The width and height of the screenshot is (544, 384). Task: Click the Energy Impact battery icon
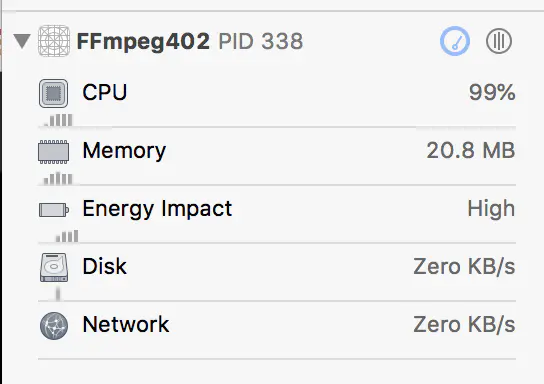coord(54,210)
